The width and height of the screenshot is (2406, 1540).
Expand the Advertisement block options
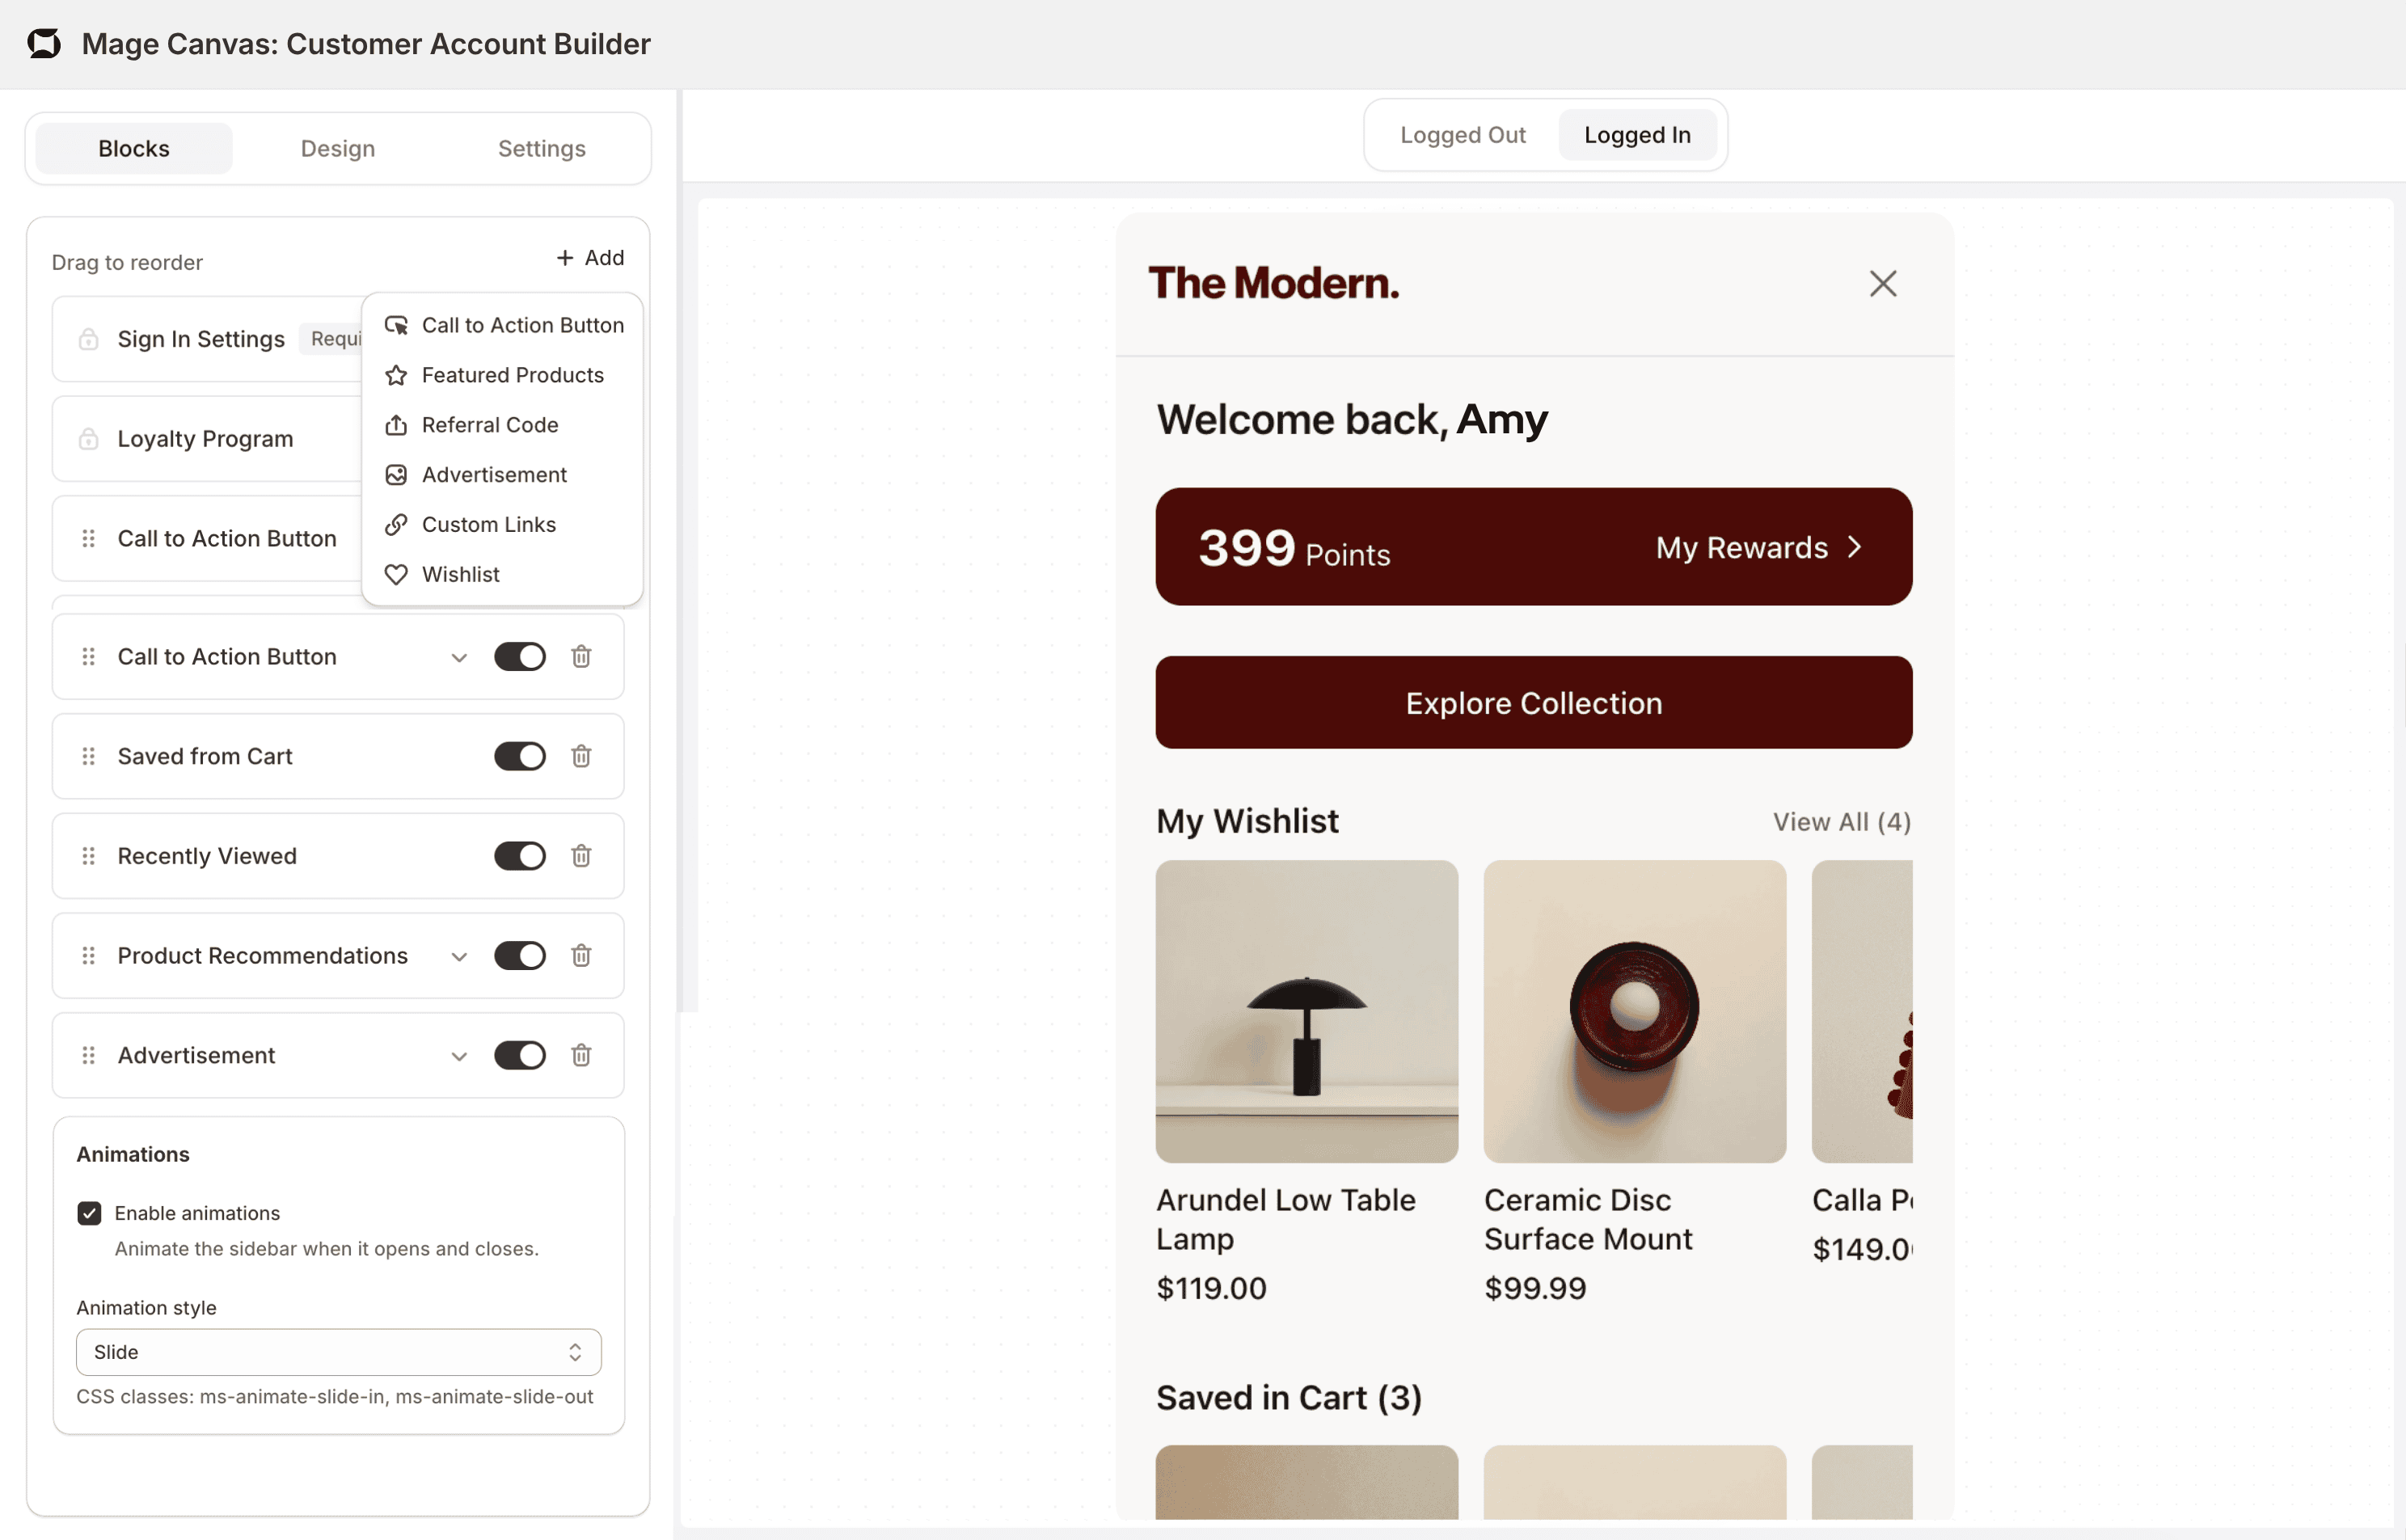459,1056
